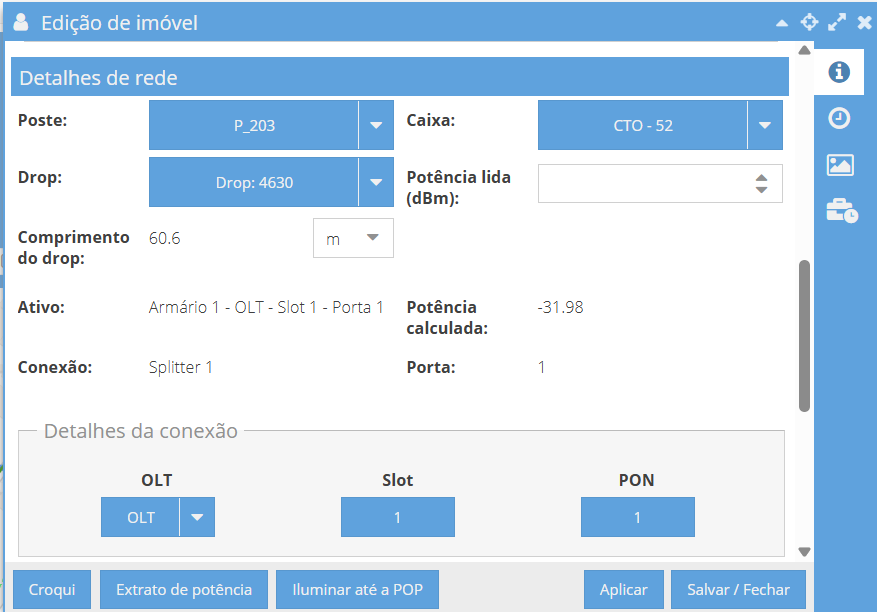877x612 pixels.
Task: Open the OLT selector dropdown arrow
Action: click(x=197, y=517)
